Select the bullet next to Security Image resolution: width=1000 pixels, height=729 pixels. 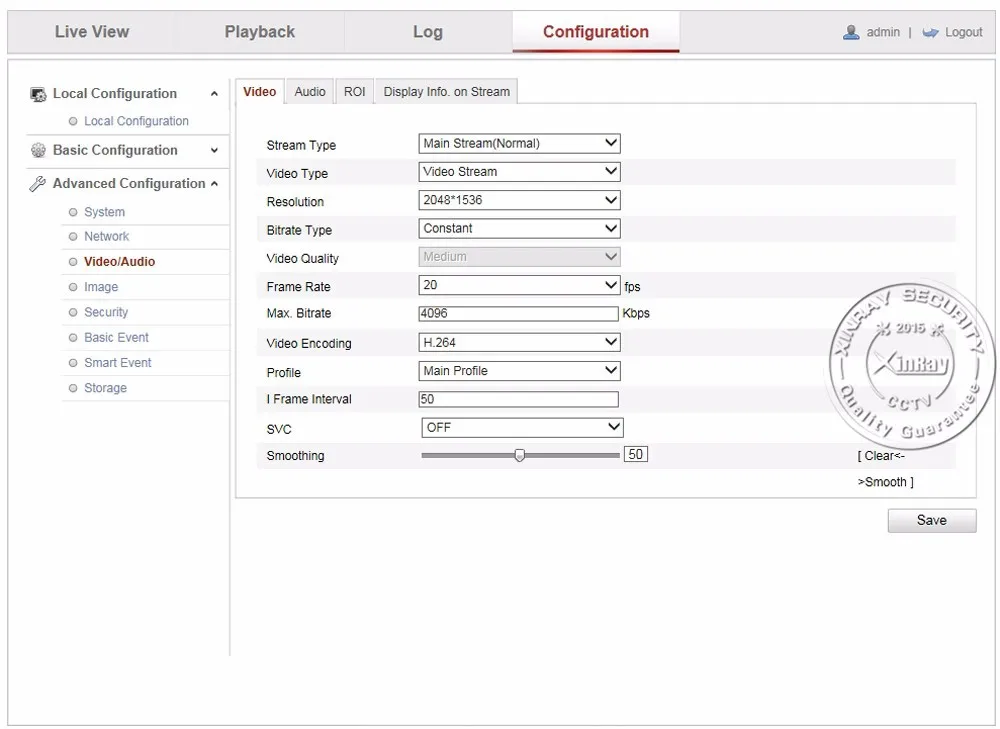click(73, 313)
